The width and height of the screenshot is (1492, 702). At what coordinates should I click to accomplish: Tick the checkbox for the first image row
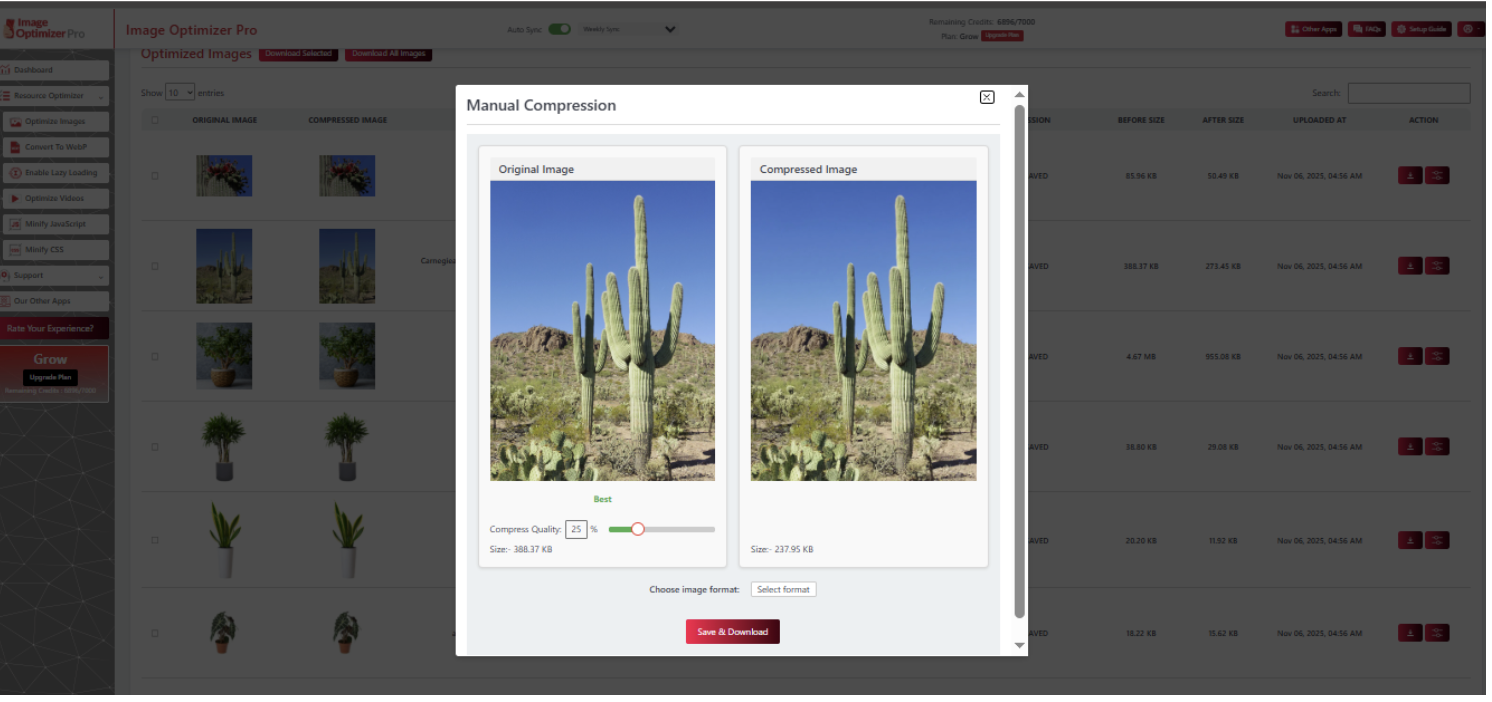[x=154, y=176]
